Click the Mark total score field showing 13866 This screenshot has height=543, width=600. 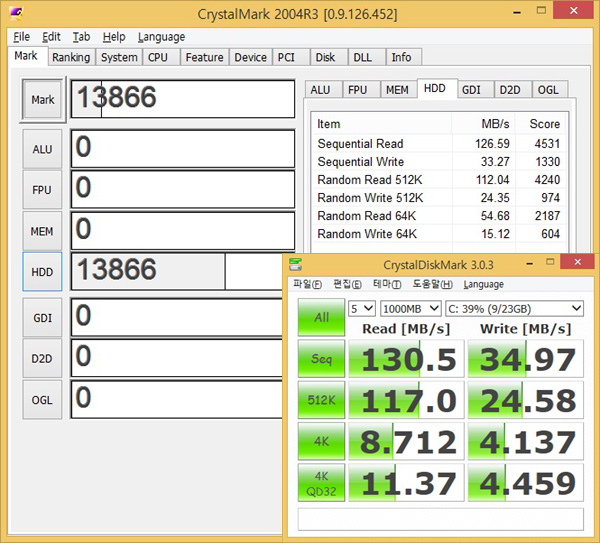(183, 99)
